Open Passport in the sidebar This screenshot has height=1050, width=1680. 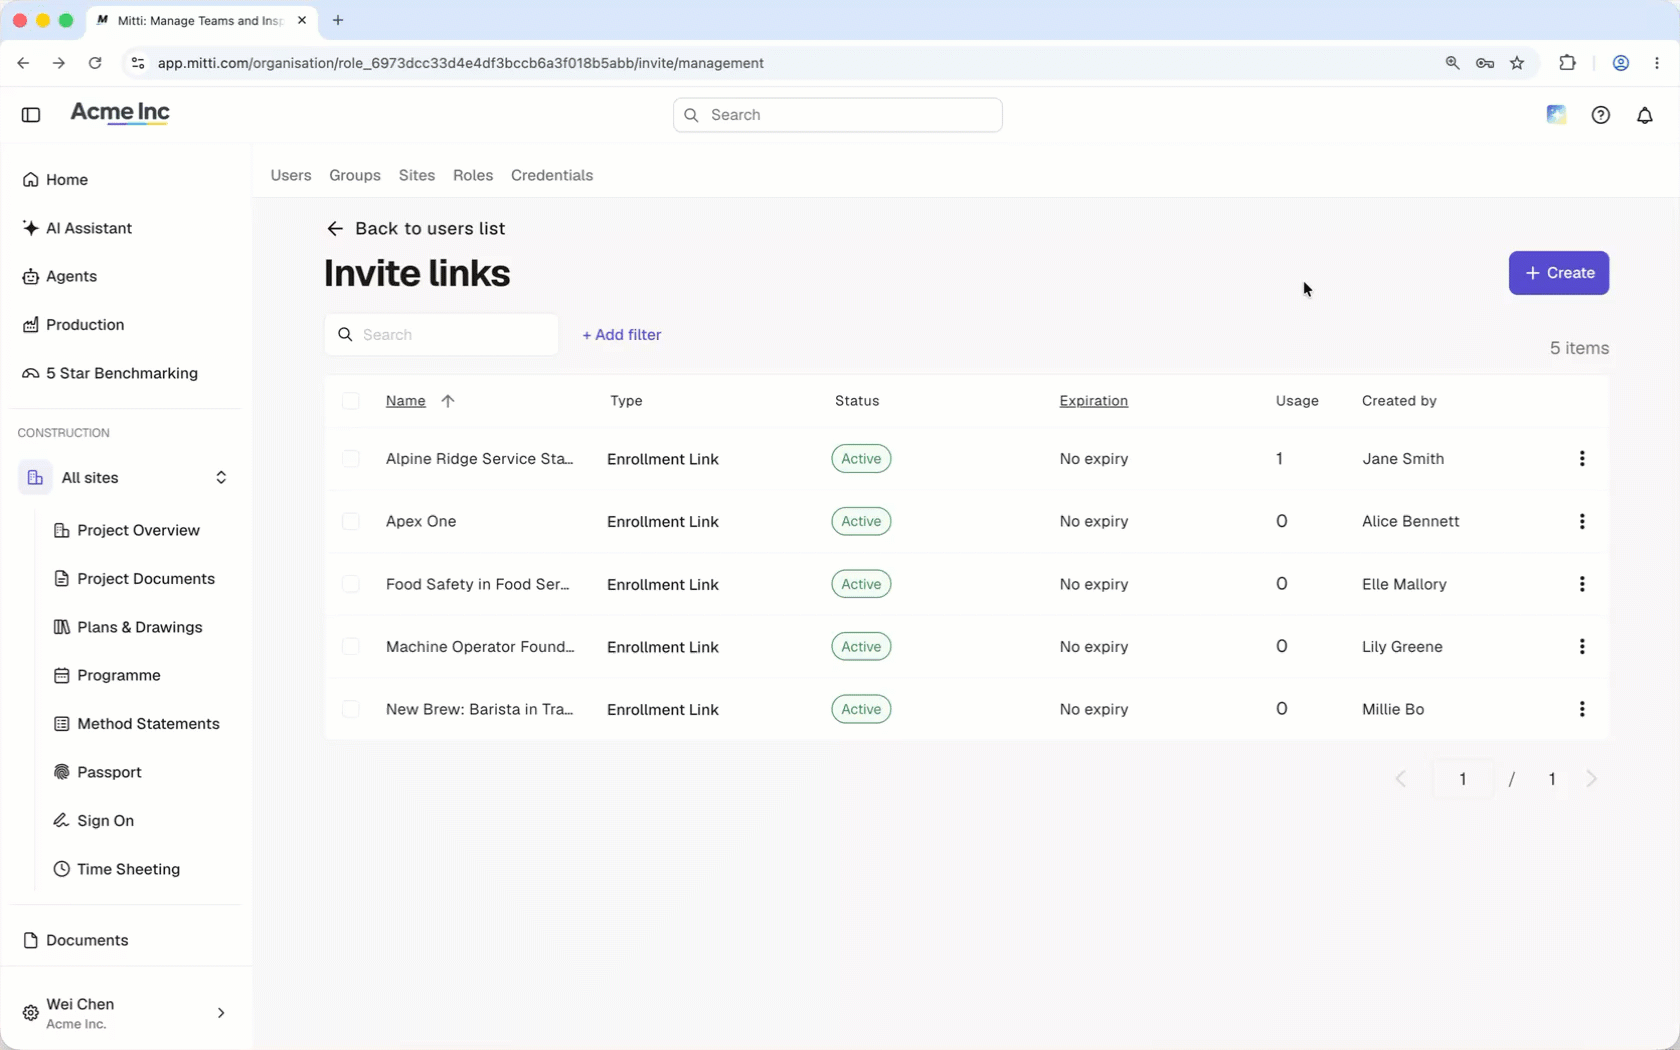coord(97,772)
